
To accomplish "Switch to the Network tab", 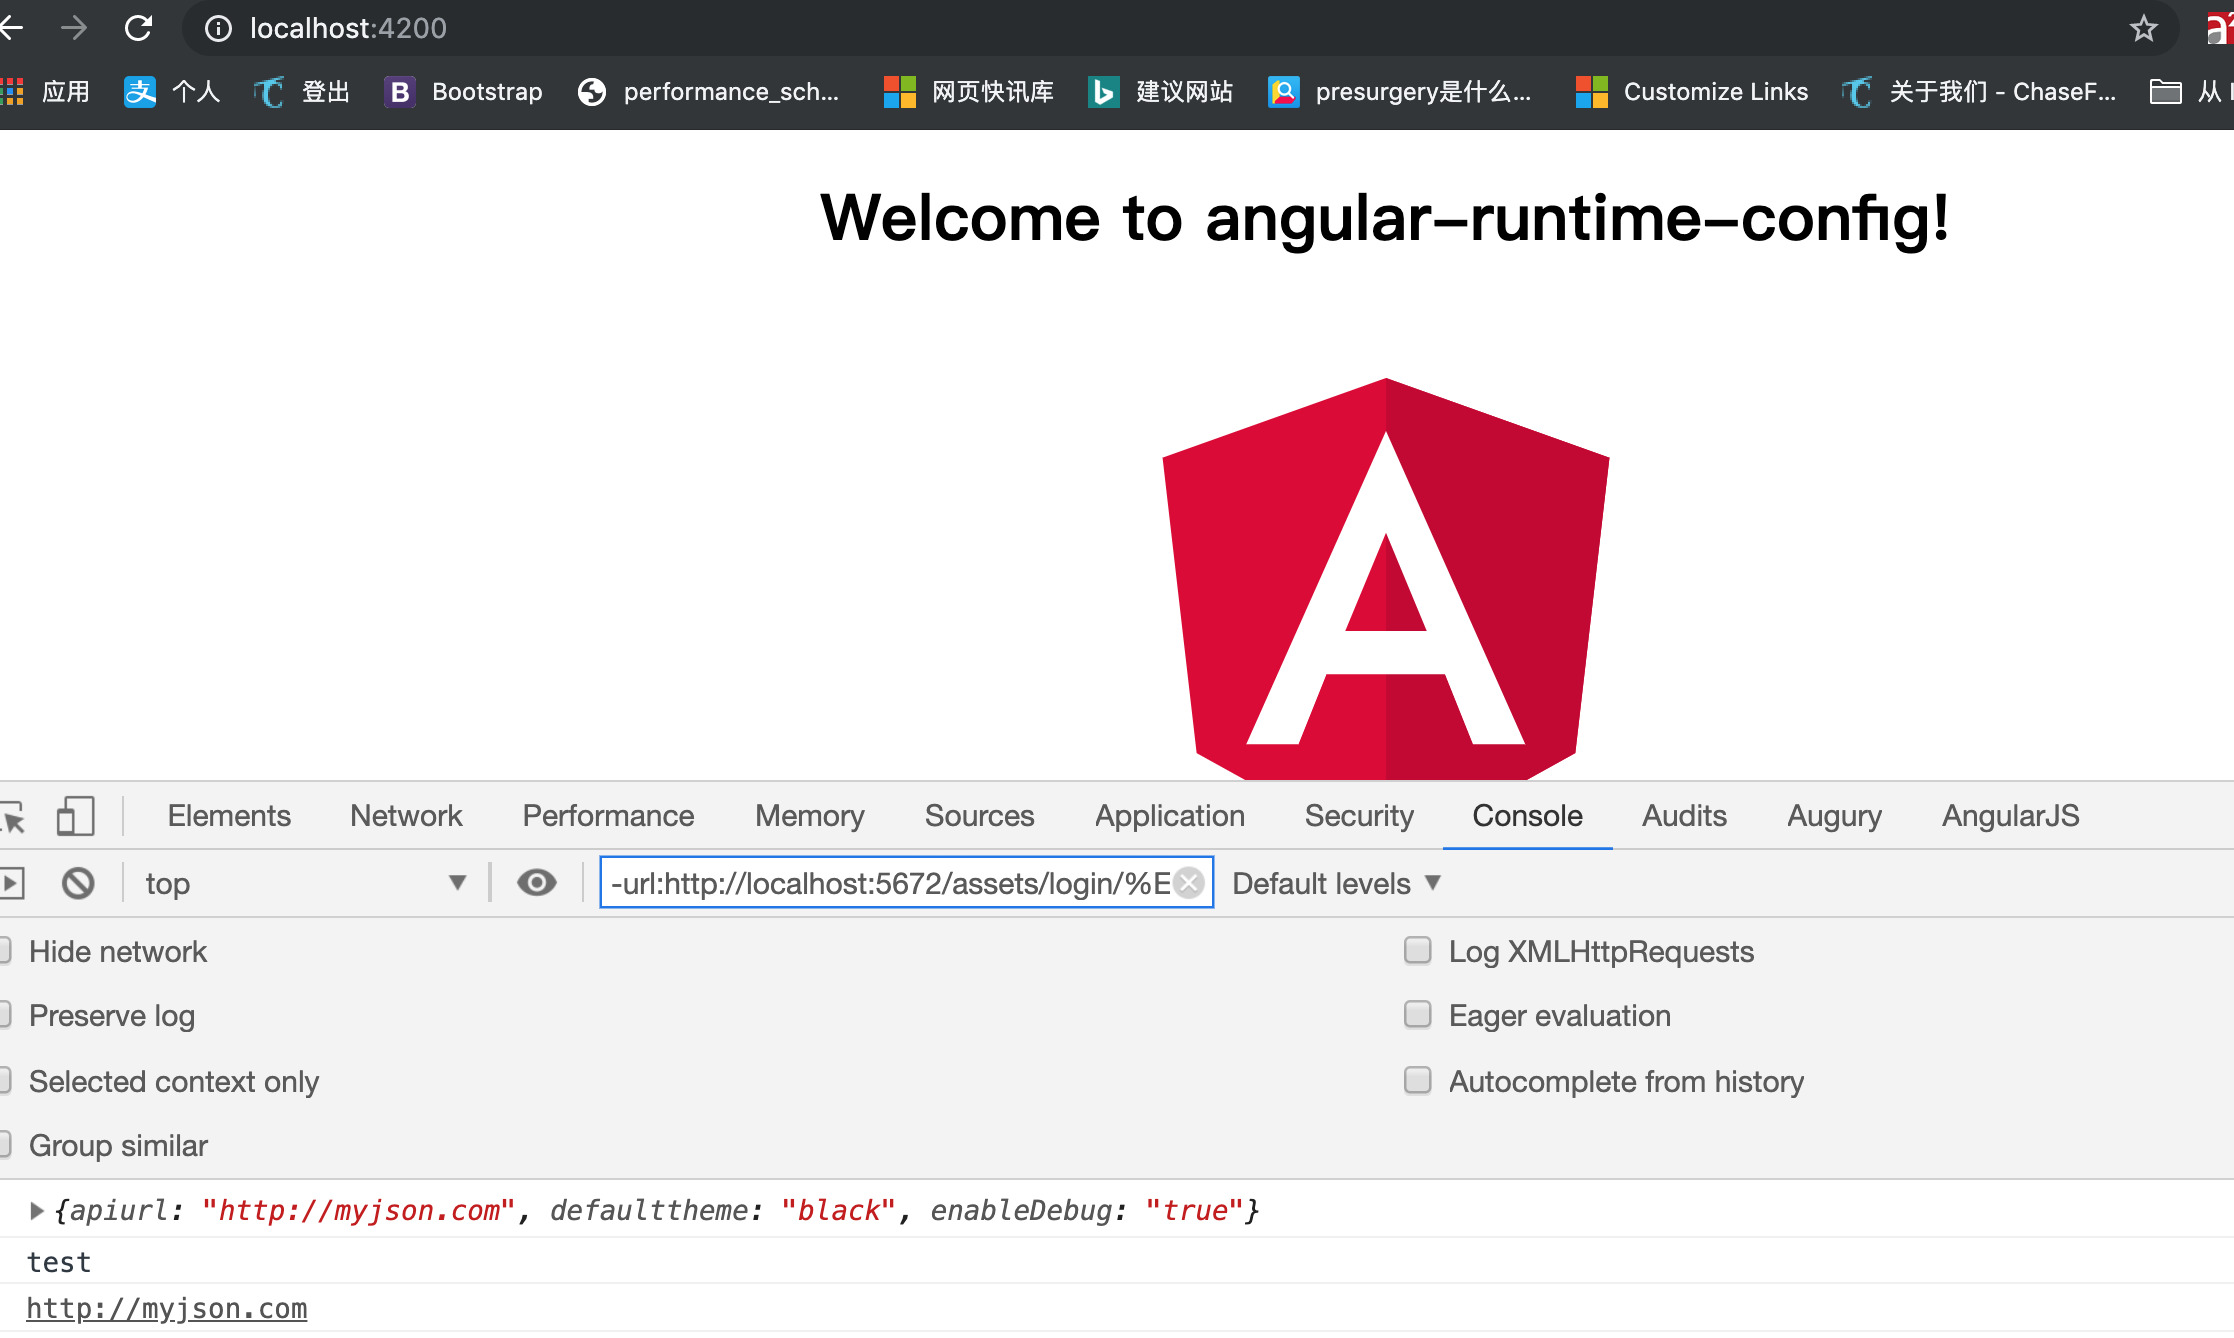I will [x=405, y=815].
